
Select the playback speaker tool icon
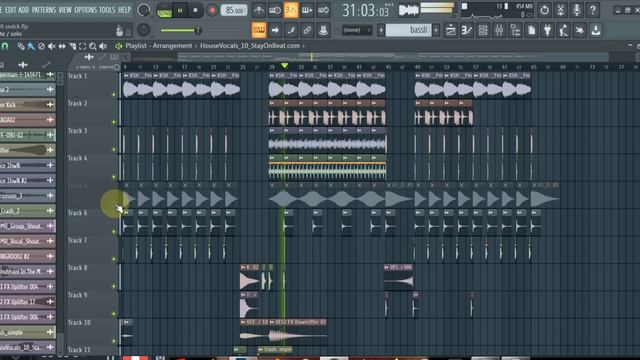103,46
